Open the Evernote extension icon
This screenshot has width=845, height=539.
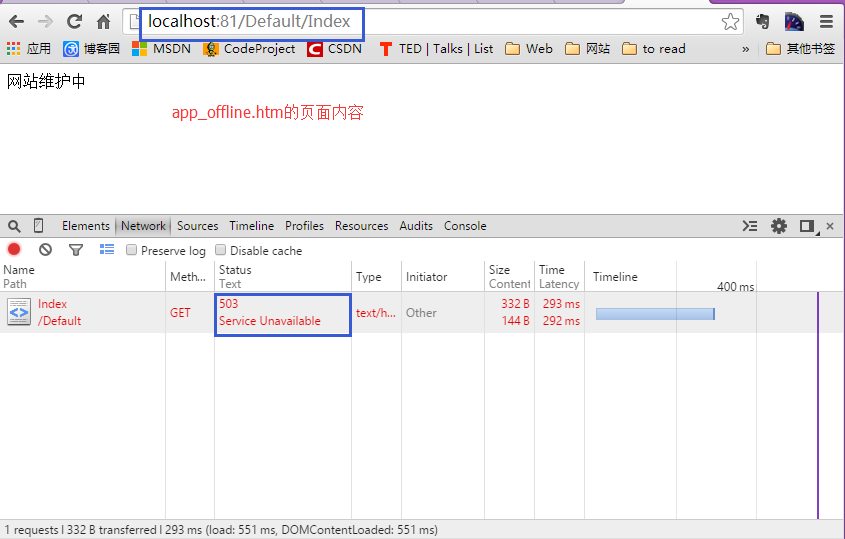point(762,22)
